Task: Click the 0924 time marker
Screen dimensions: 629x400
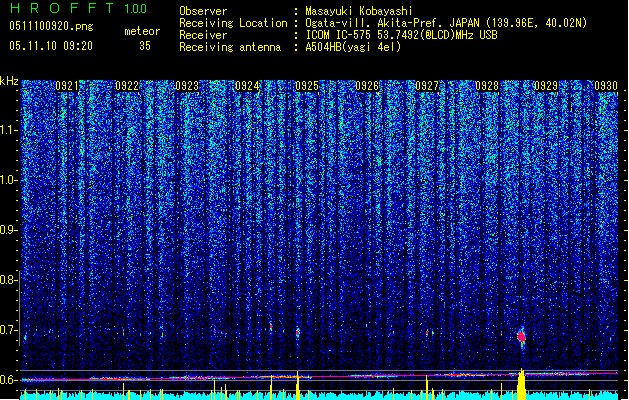Action: click(247, 86)
